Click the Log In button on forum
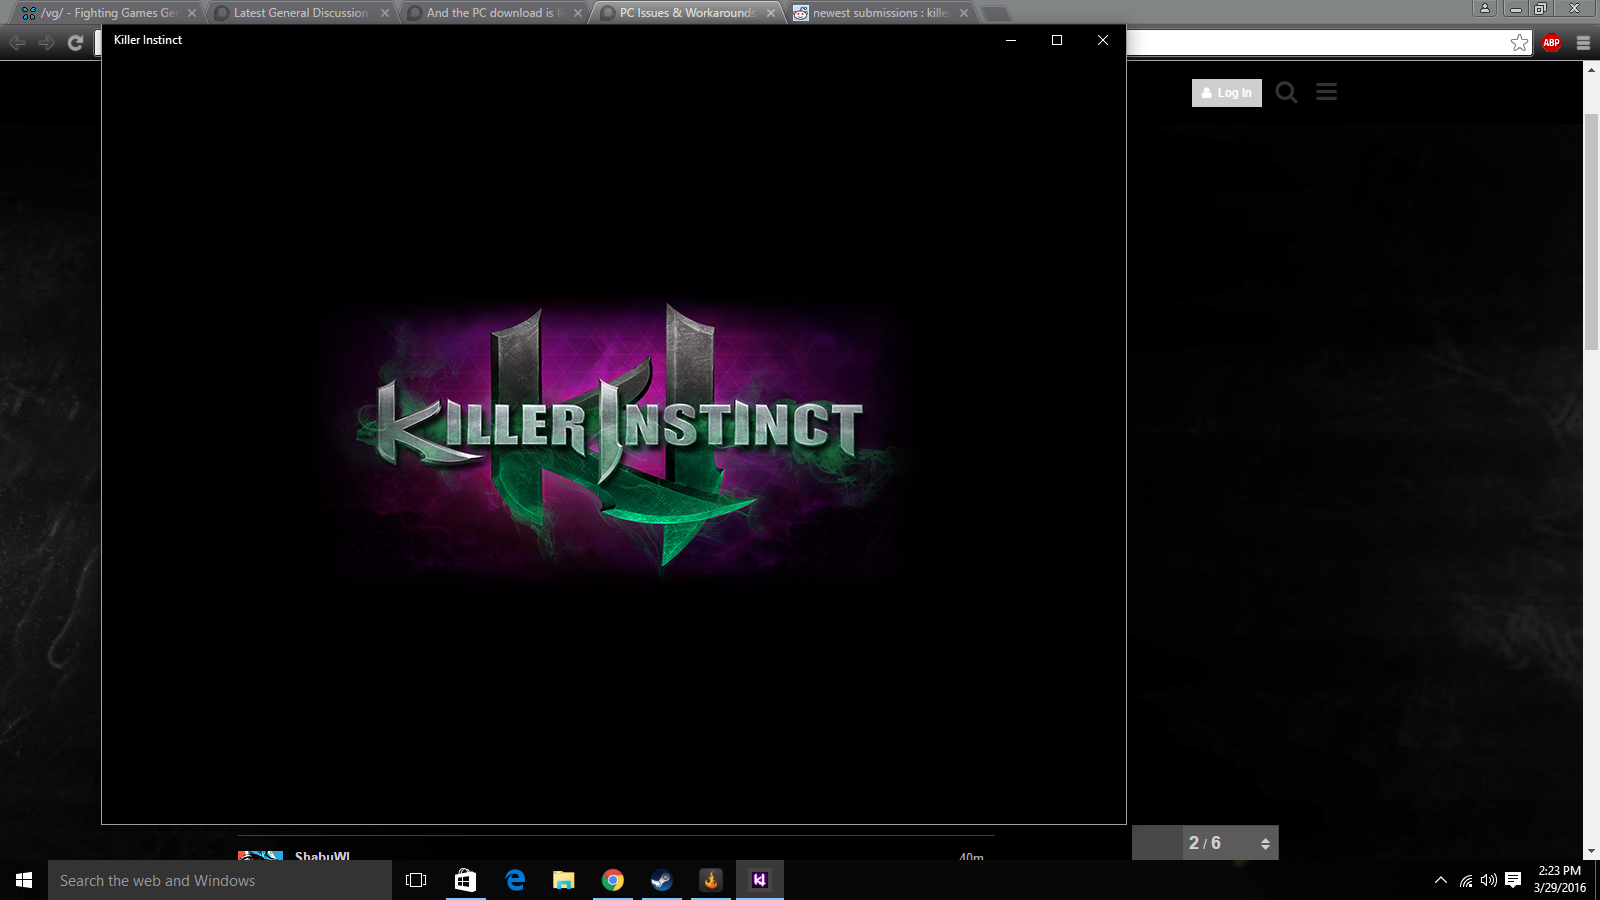 (x=1227, y=93)
